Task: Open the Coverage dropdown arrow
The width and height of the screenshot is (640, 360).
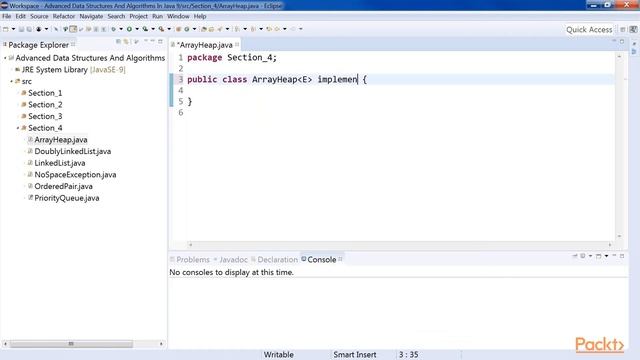Action: click(153, 29)
